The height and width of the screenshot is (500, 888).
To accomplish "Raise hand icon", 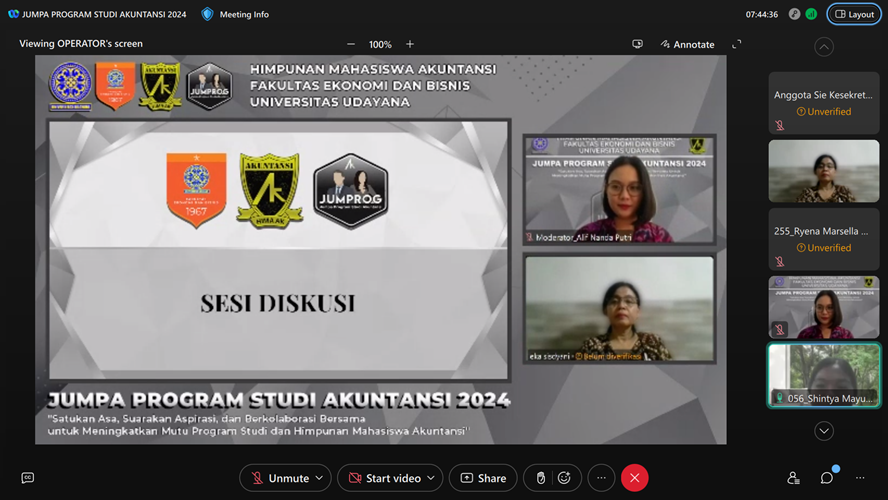I will pyautogui.click(x=541, y=478).
